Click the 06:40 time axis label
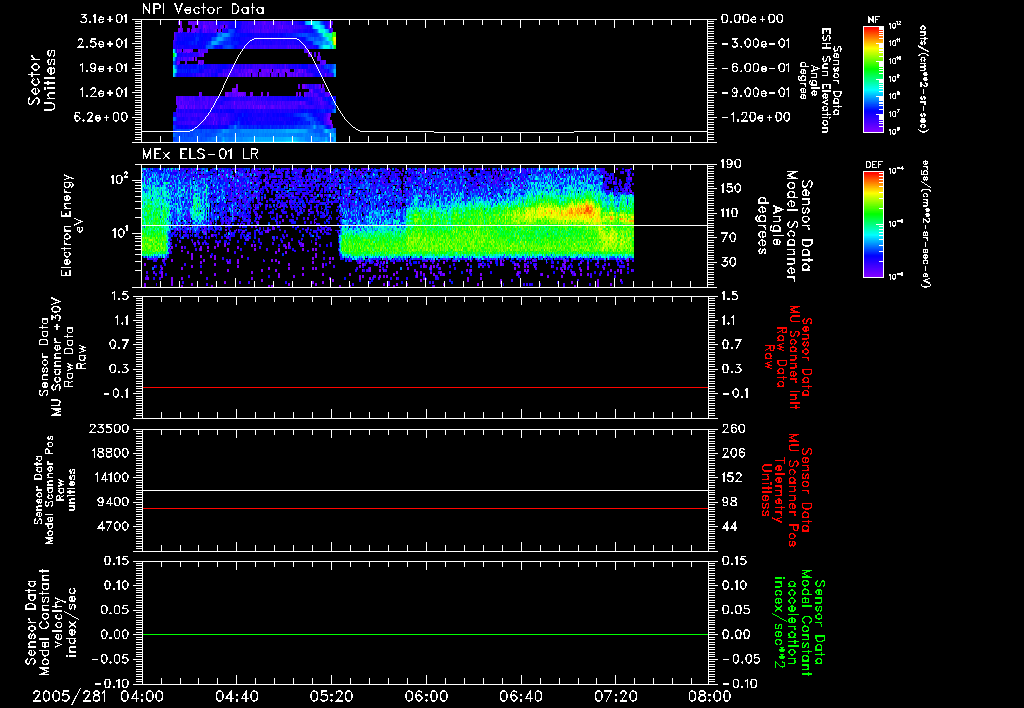Viewport: 1024px width, 708px height. click(520, 696)
